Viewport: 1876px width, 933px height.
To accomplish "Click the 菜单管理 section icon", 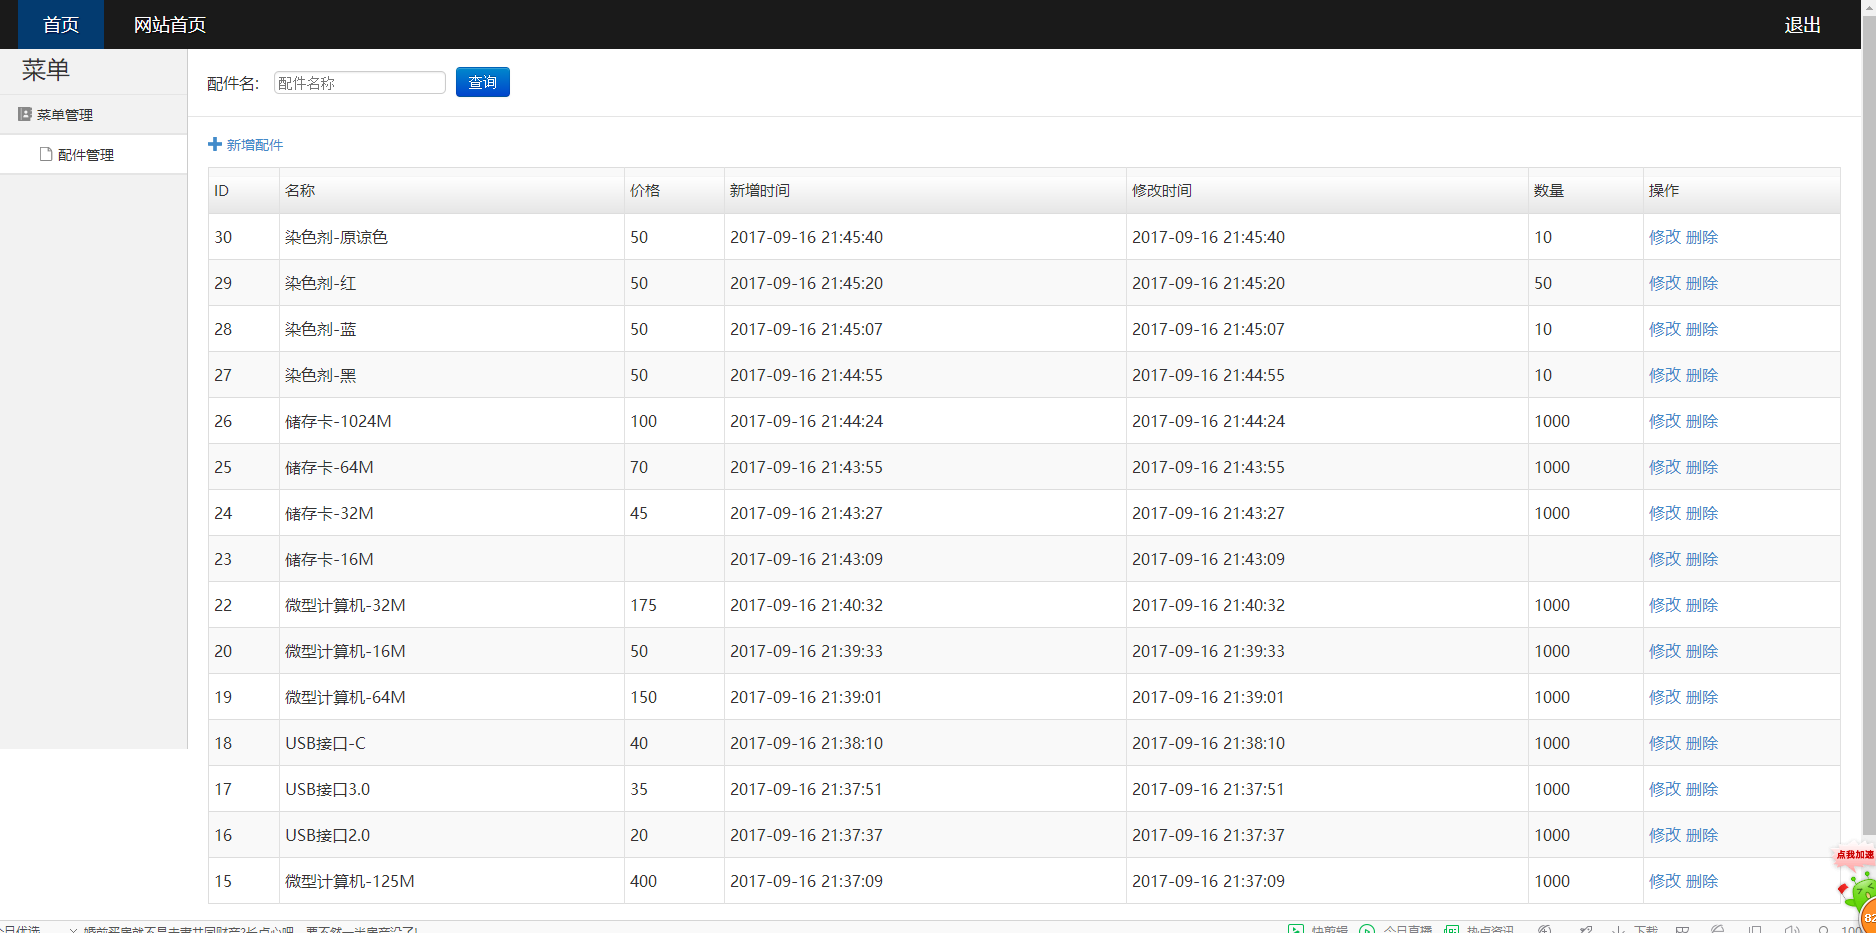I will (25, 114).
